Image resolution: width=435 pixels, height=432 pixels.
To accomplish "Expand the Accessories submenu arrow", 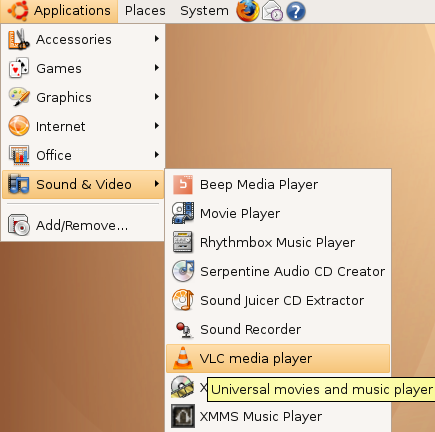I will coord(157,39).
